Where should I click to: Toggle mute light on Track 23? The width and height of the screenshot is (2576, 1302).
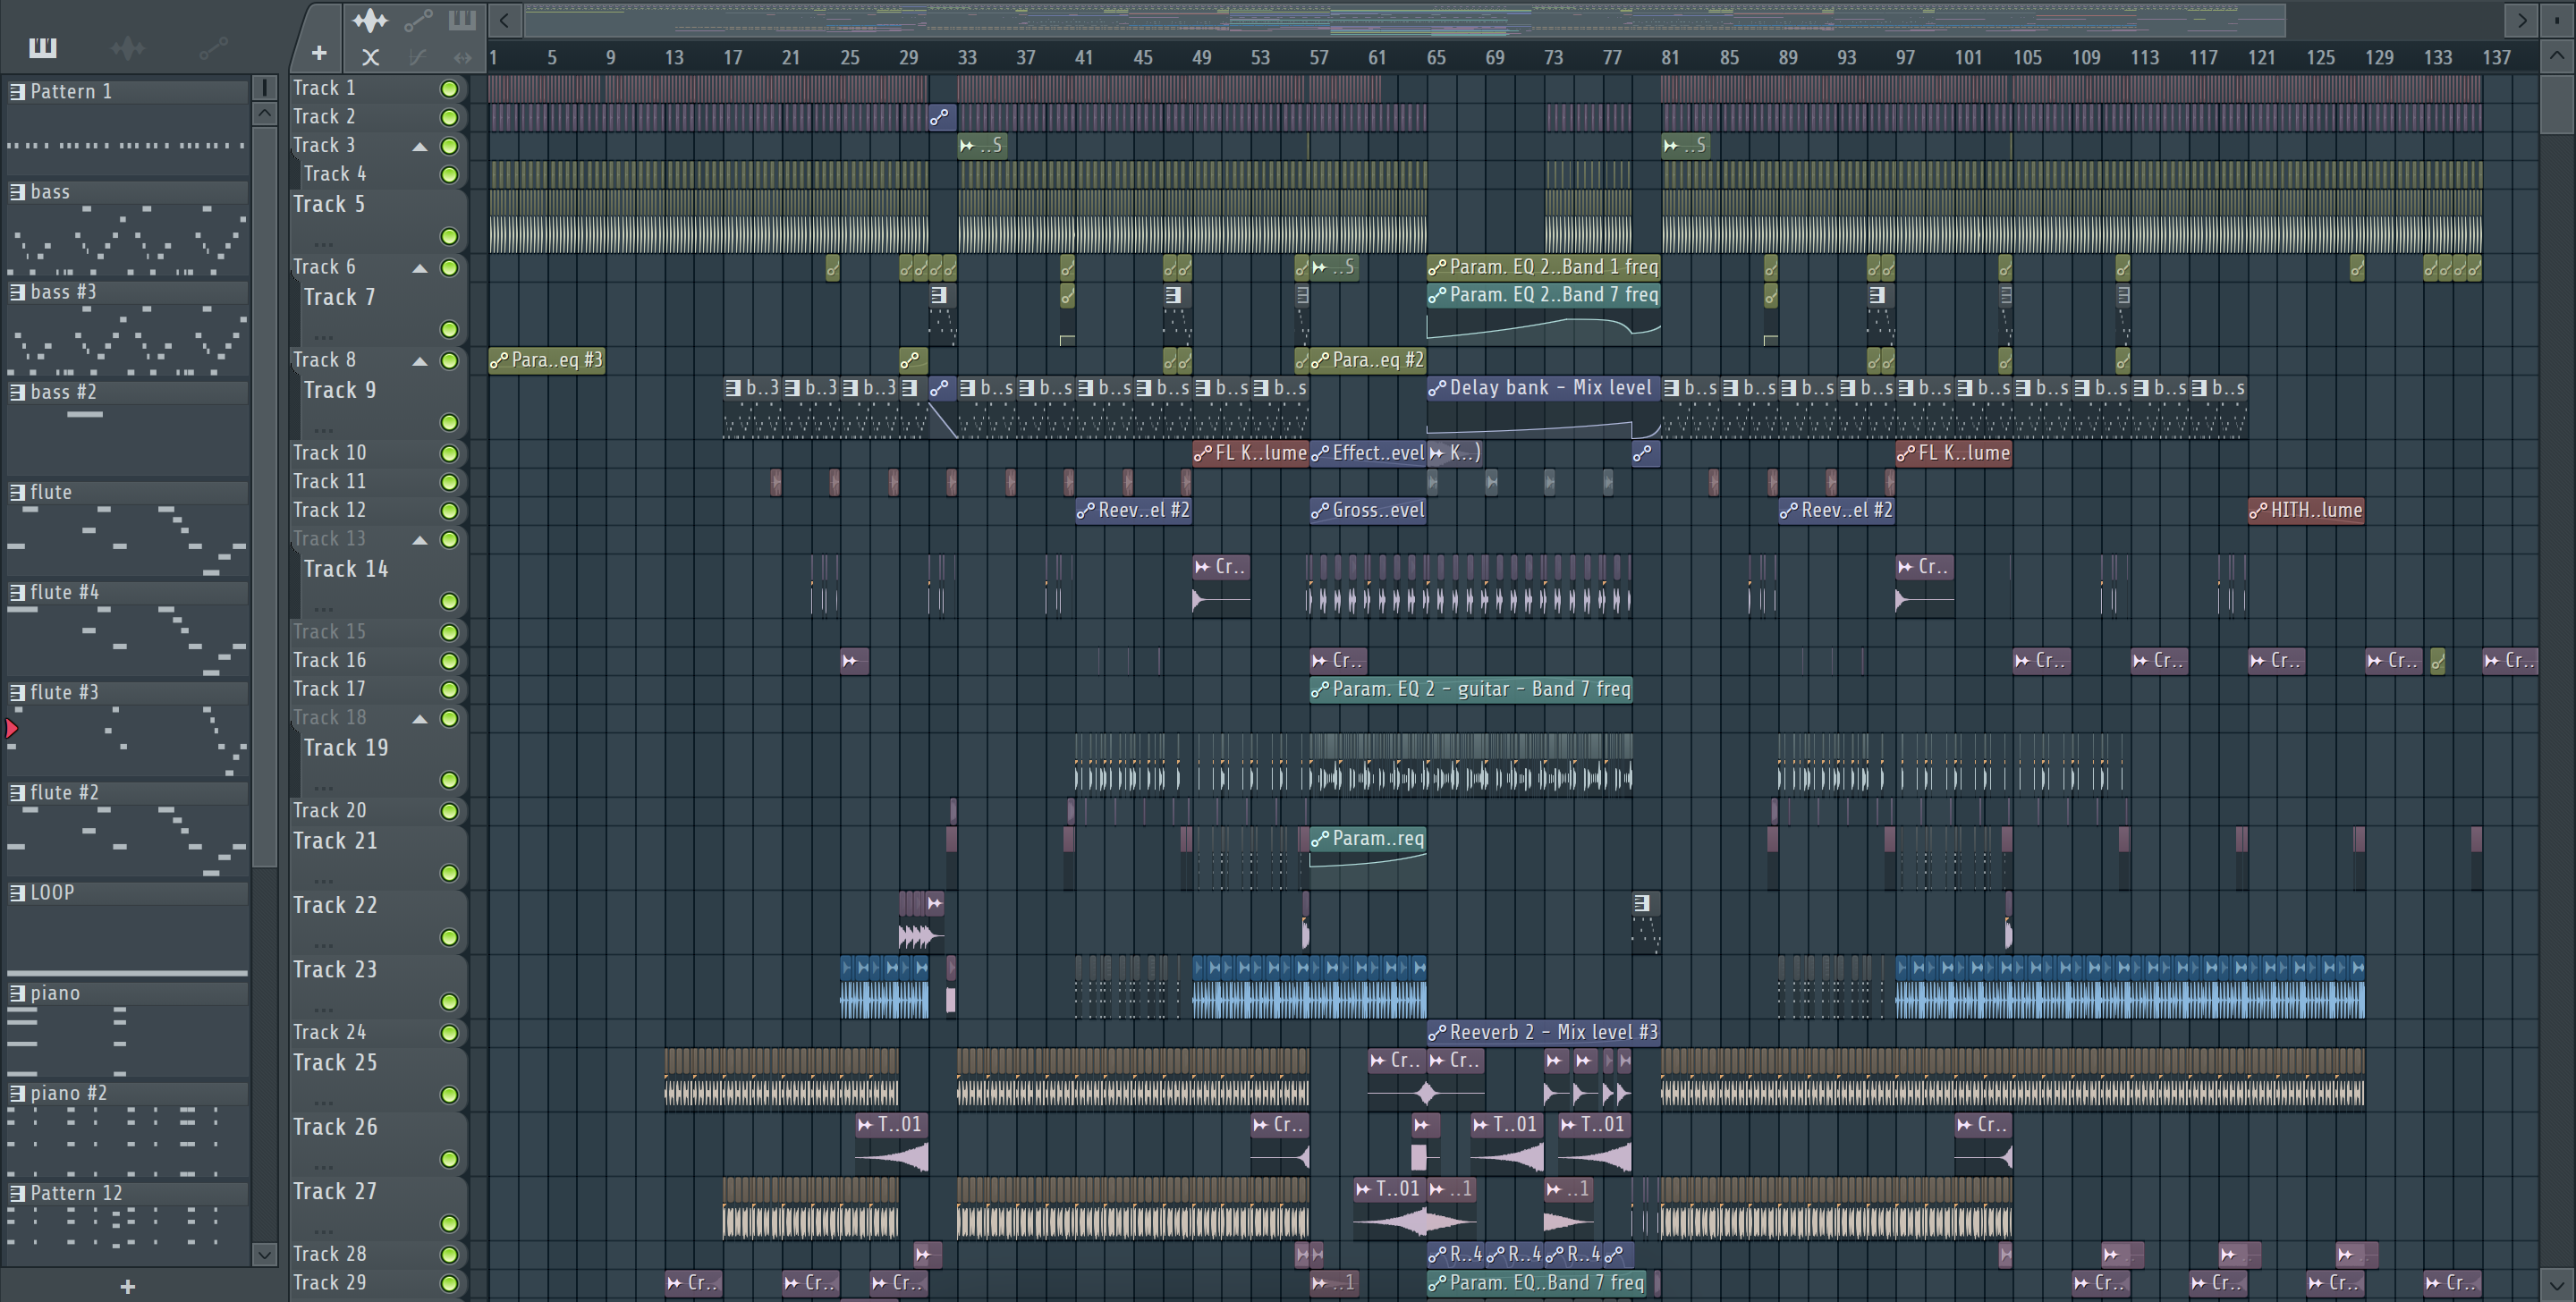450,1002
